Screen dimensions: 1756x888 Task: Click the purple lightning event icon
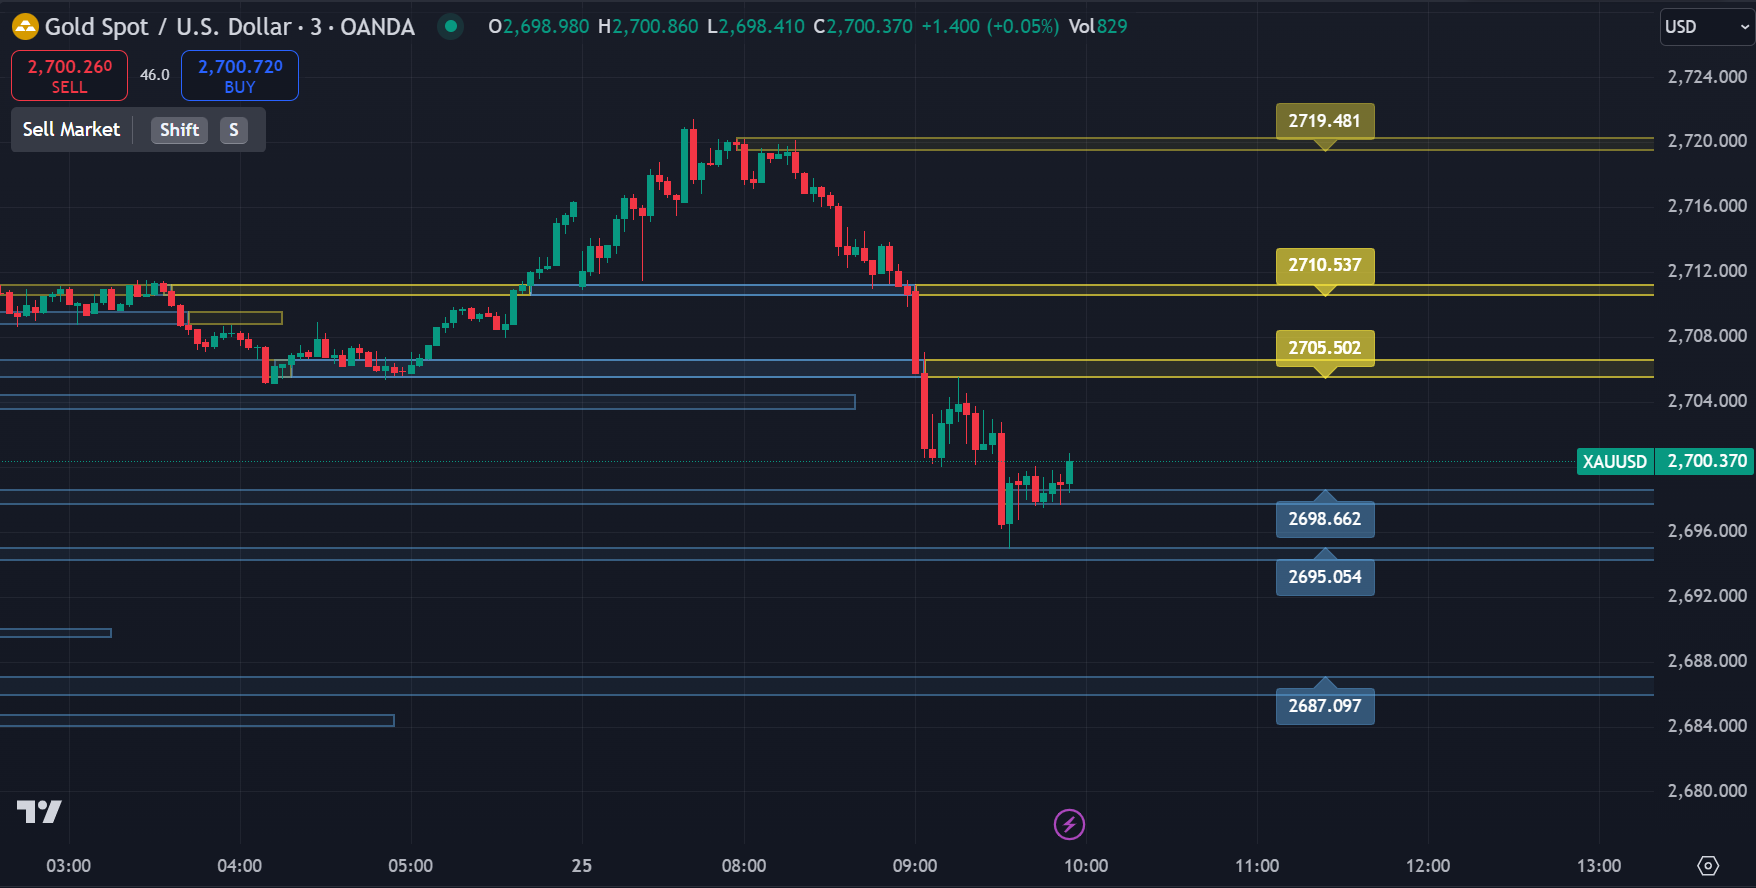click(1069, 825)
